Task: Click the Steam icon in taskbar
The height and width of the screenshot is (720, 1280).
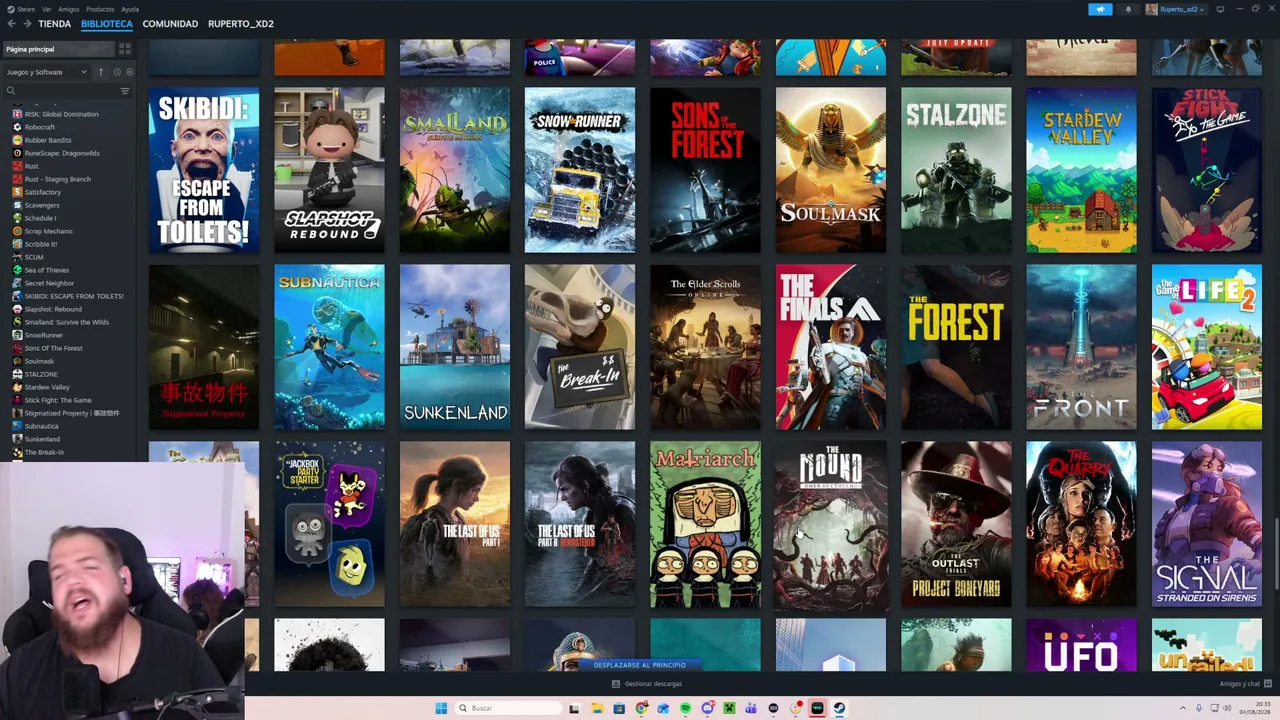Action: click(x=839, y=708)
